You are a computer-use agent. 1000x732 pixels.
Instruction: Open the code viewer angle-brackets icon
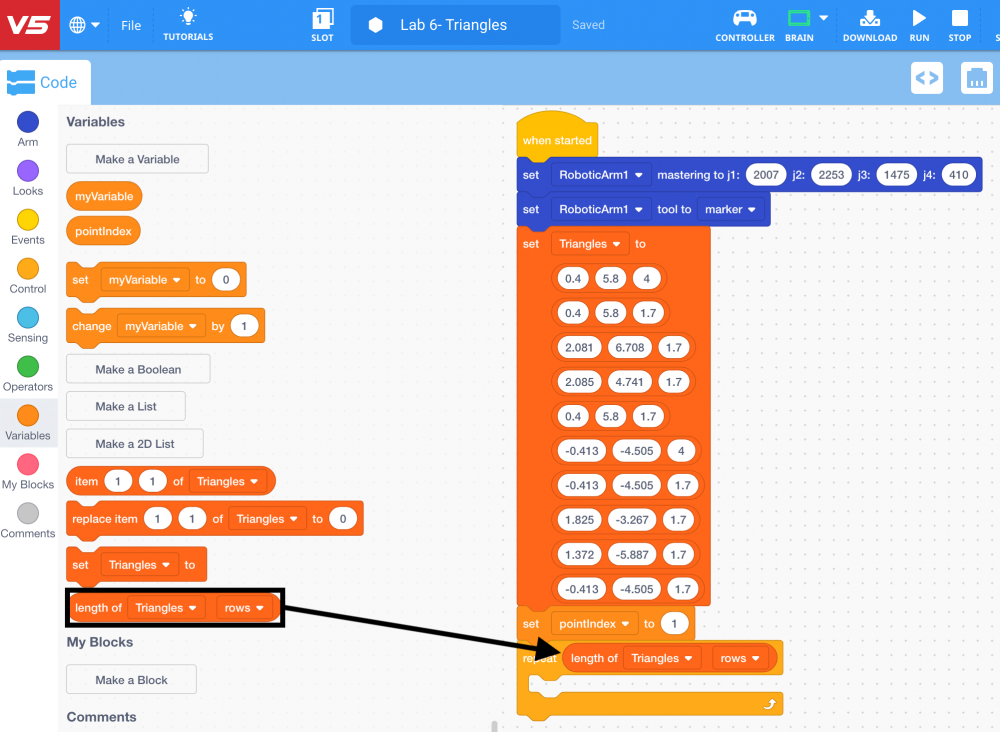pos(927,78)
